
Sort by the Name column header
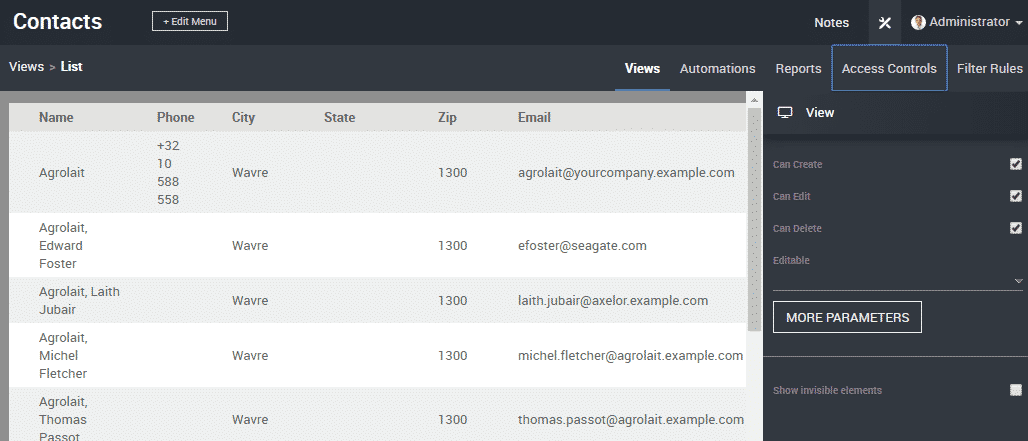click(56, 117)
